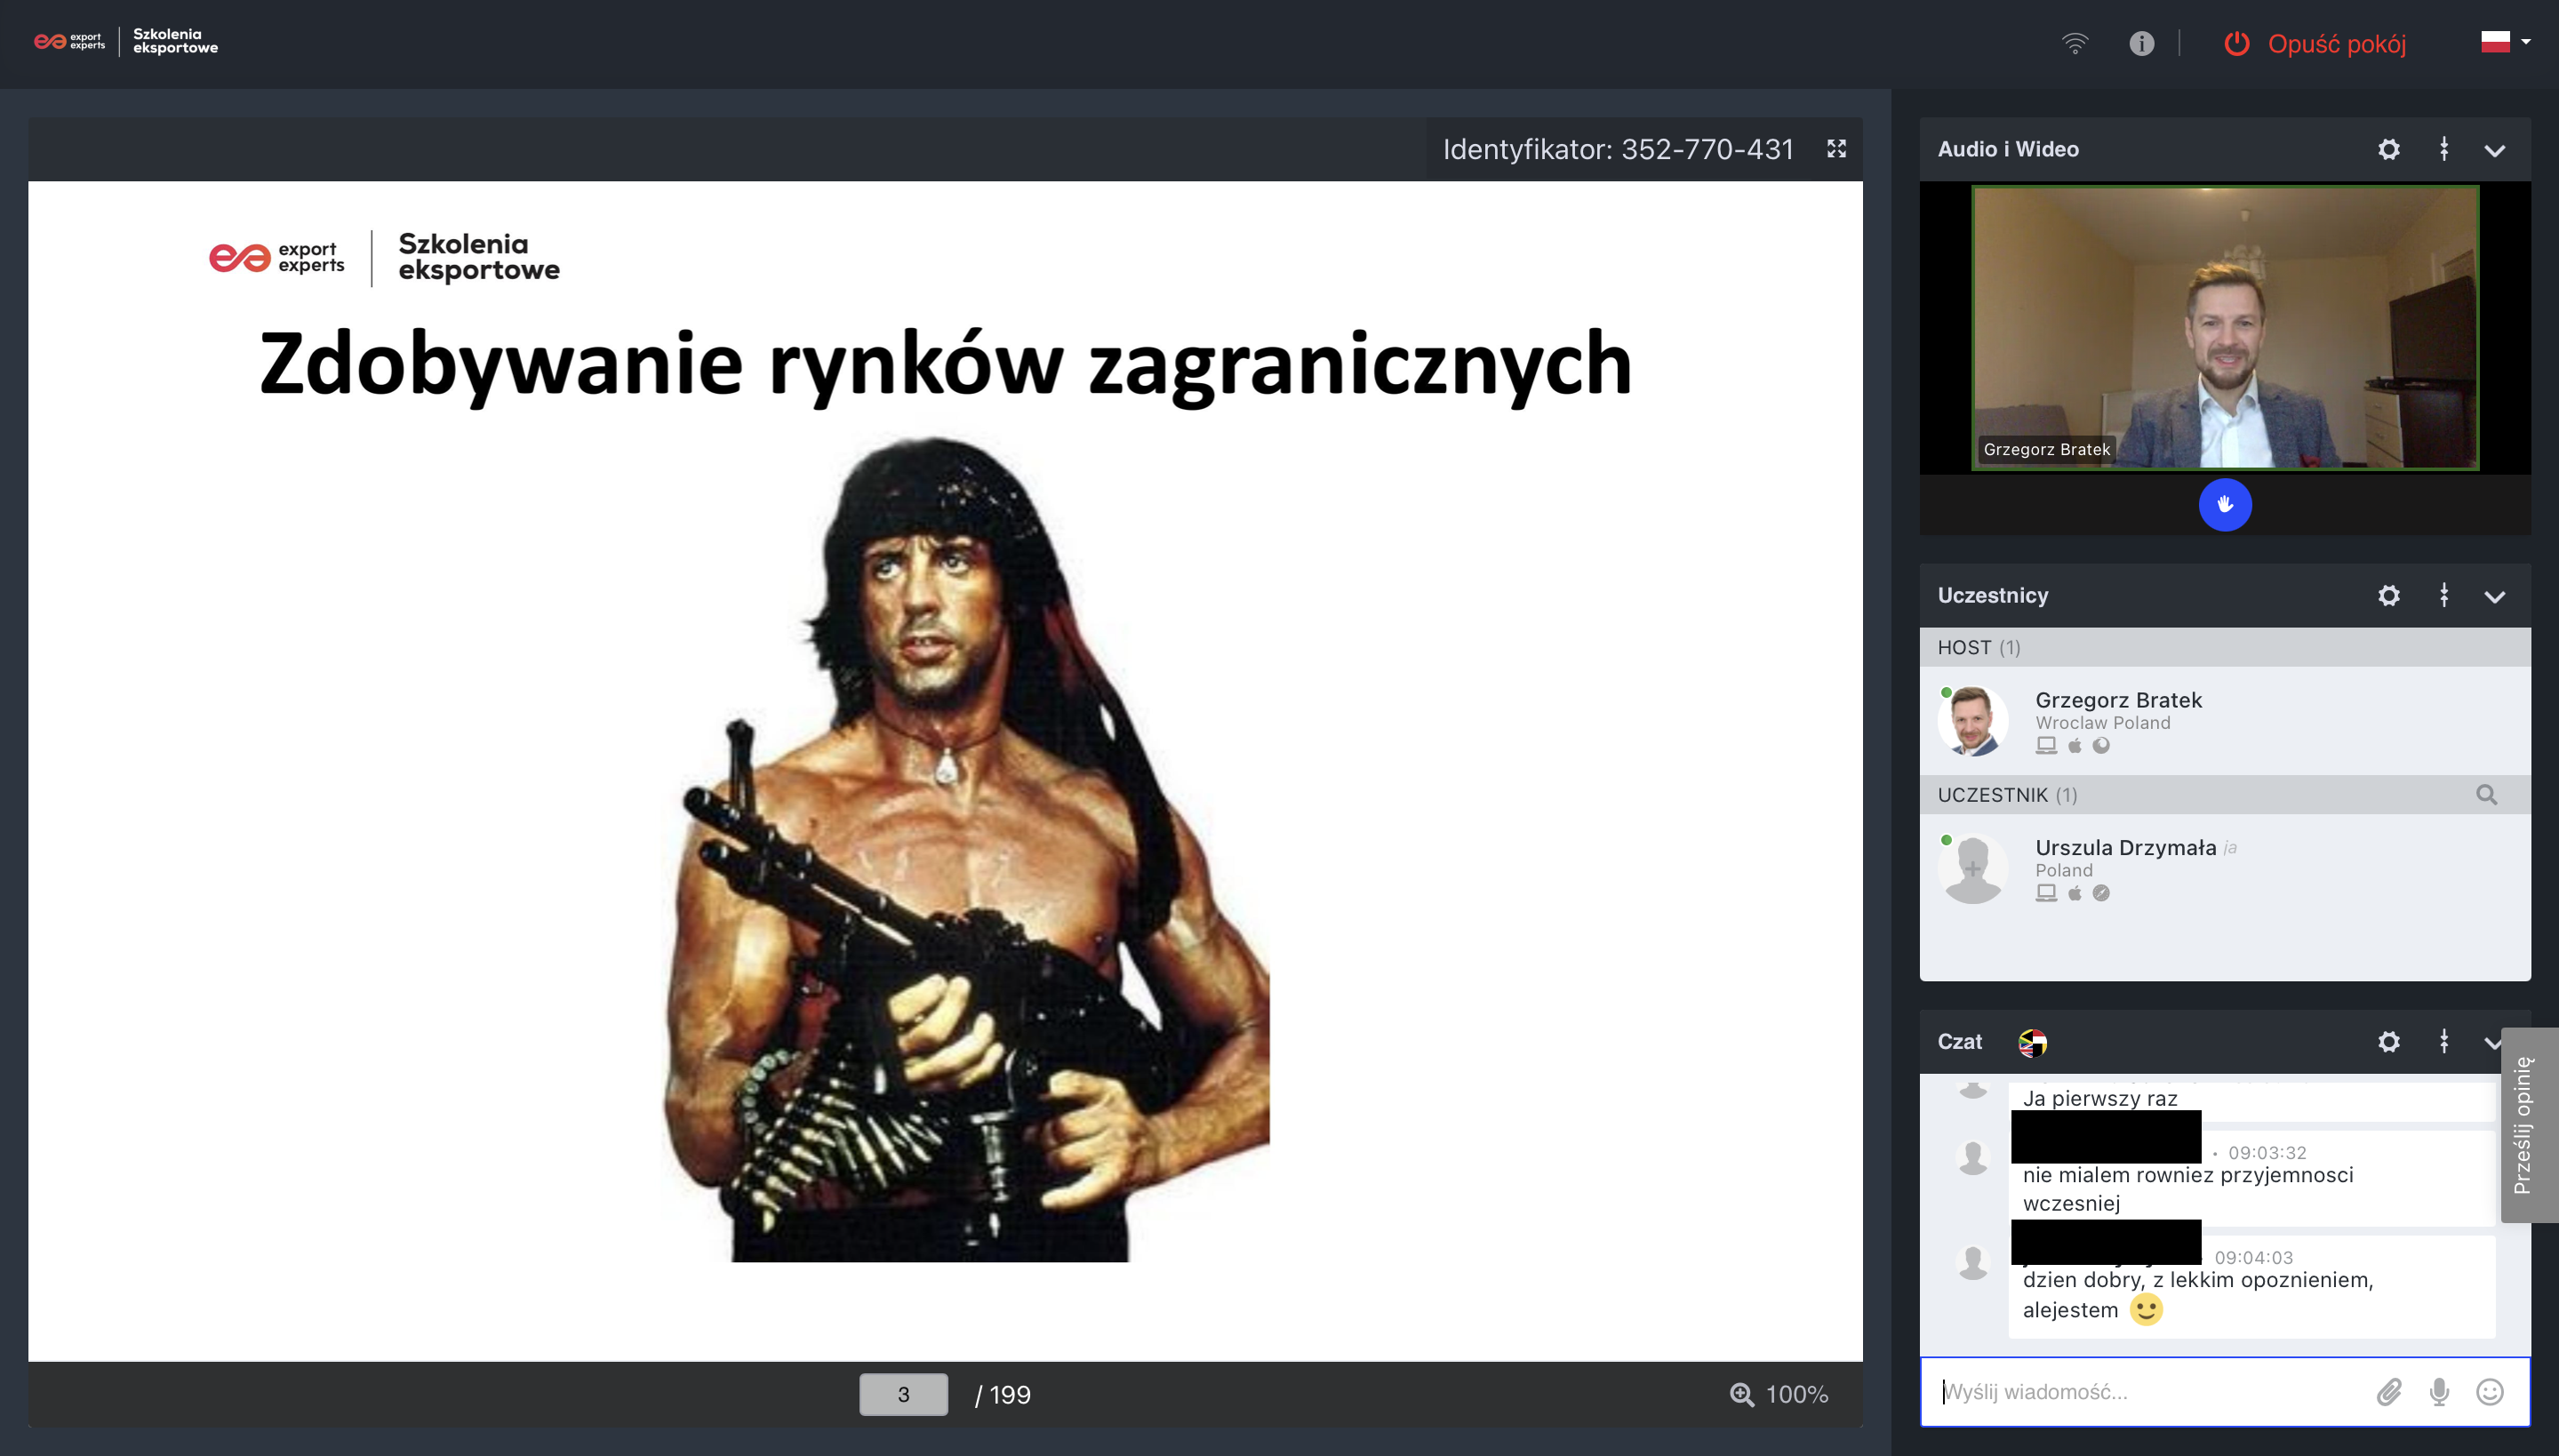This screenshot has height=1456, width=2559.
Task: Click the Grzegorz Bratek video name label
Action: click(x=2045, y=450)
